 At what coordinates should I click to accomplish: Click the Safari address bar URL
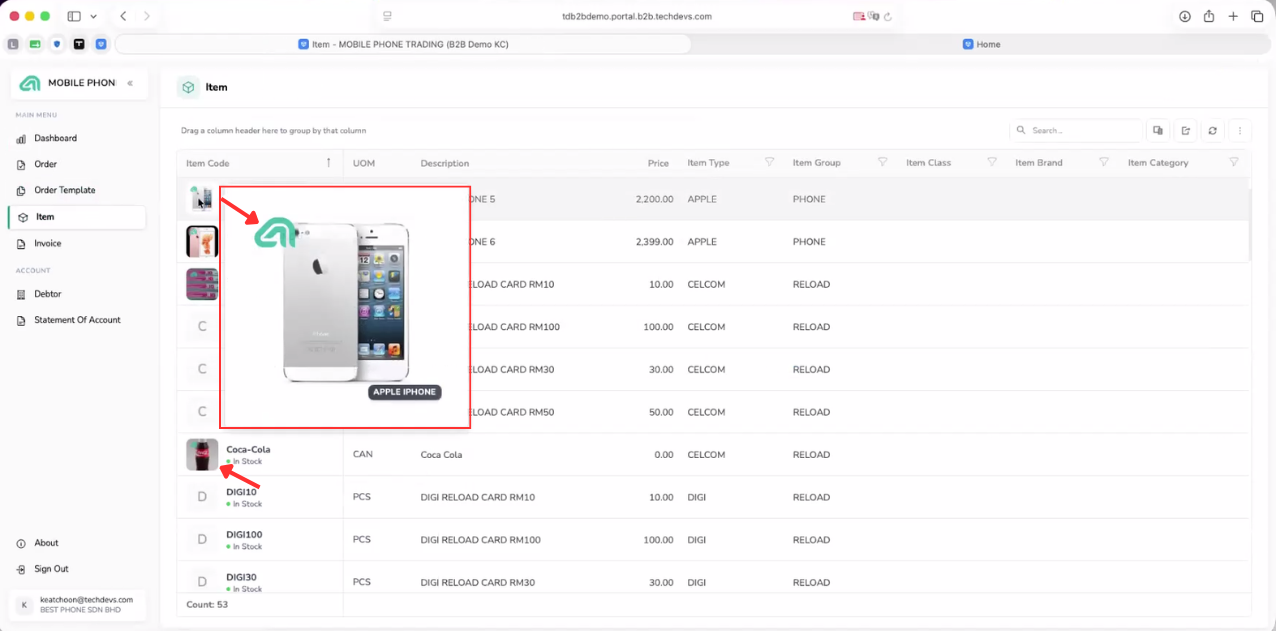tap(637, 16)
